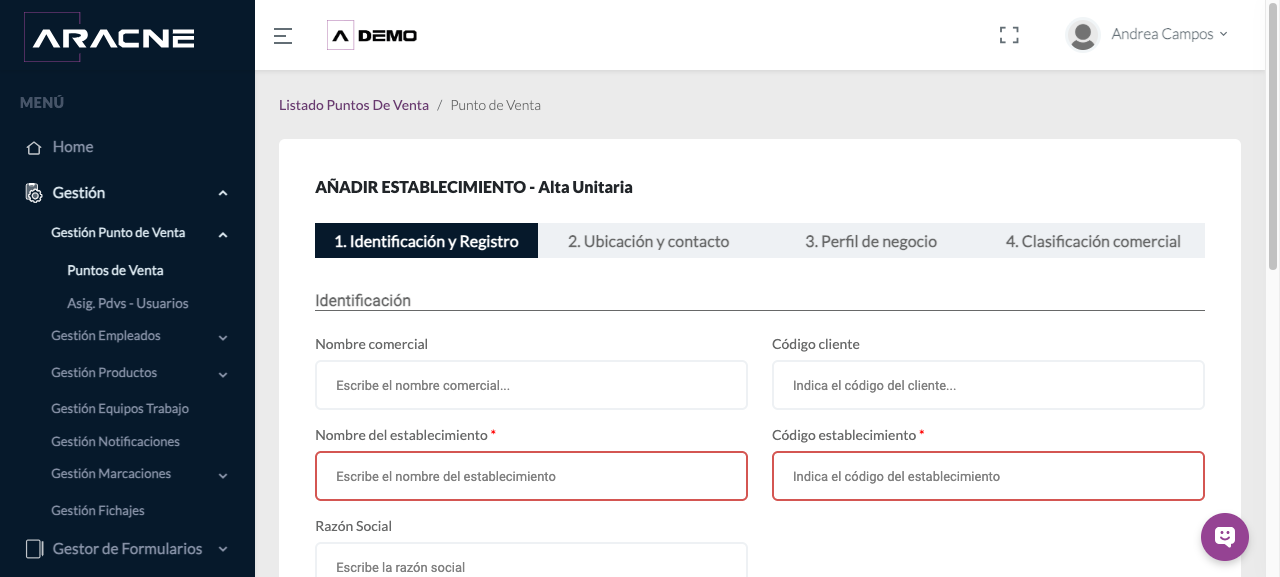Open the purple chat support bubble
The height and width of the screenshot is (577, 1280).
pyautogui.click(x=1225, y=537)
